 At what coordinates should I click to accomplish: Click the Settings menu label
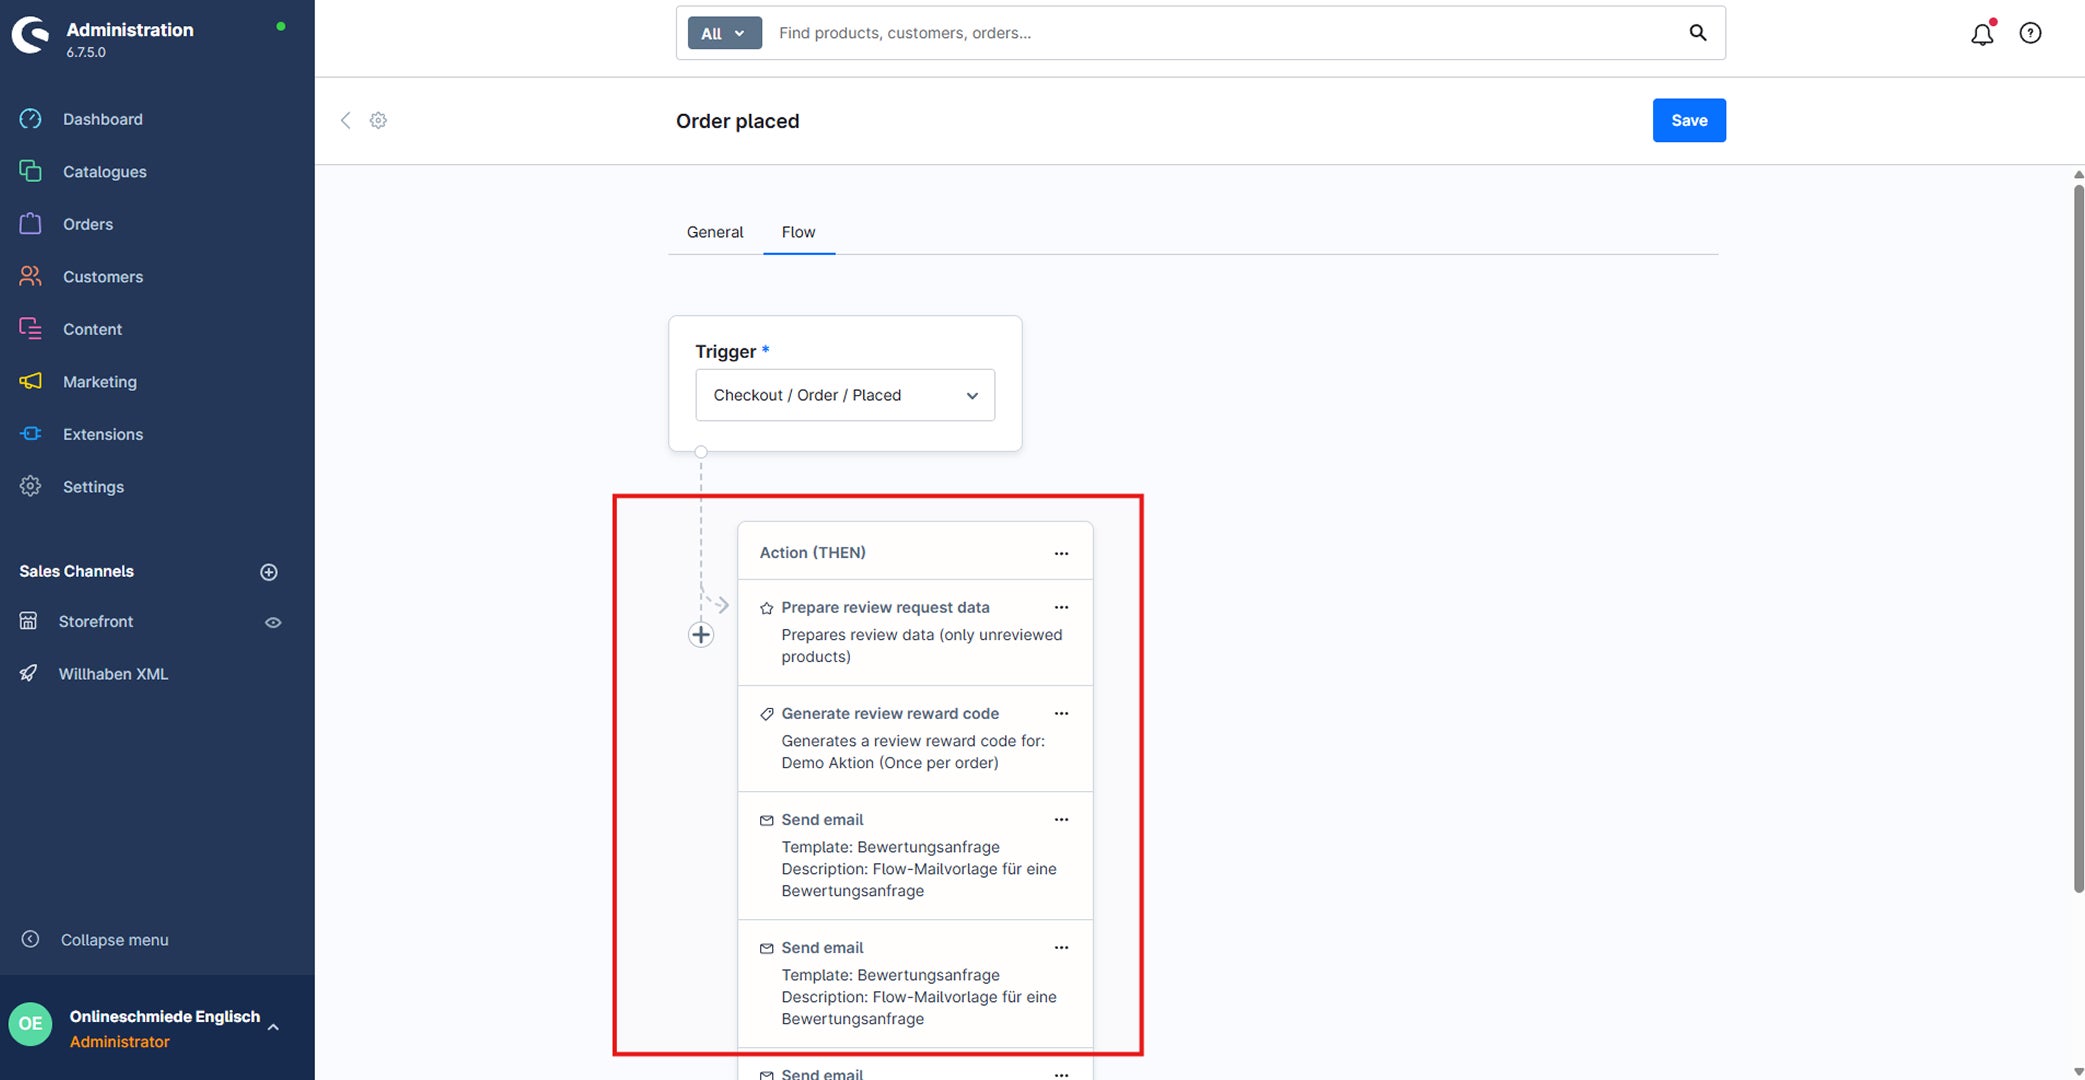(x=93, y=487)
